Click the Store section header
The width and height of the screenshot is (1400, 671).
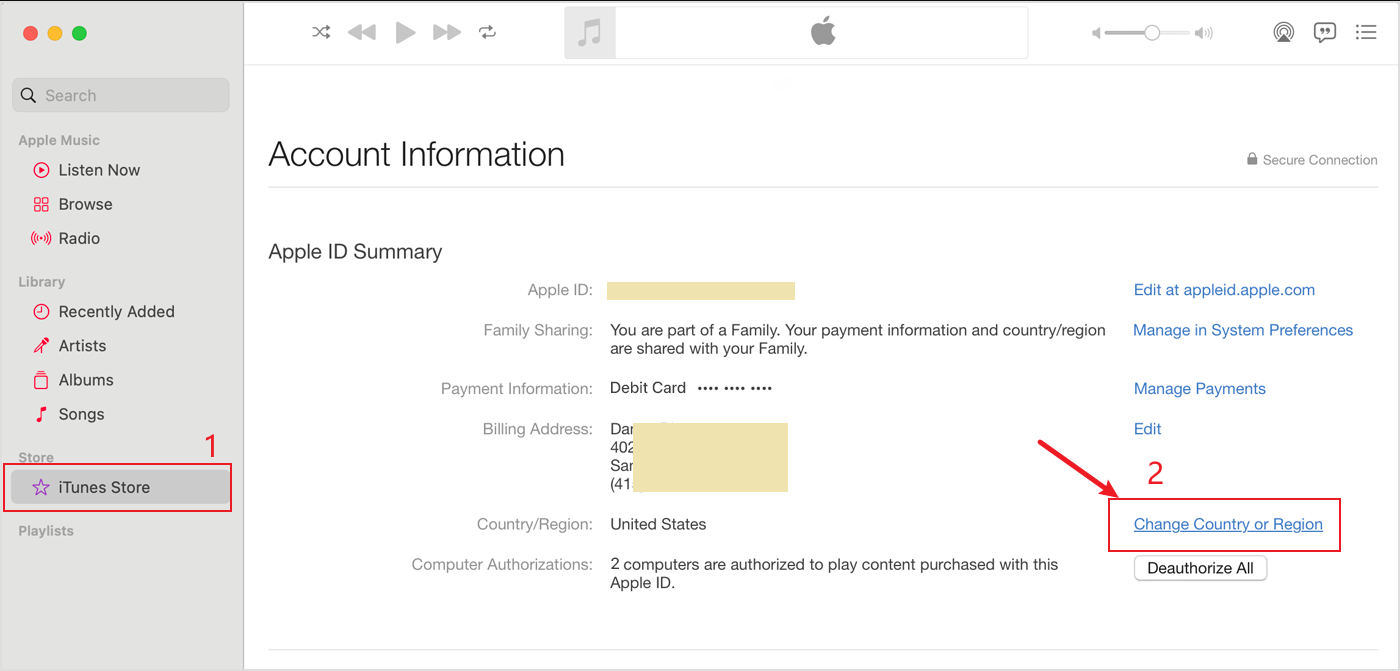tap(36, 458)
